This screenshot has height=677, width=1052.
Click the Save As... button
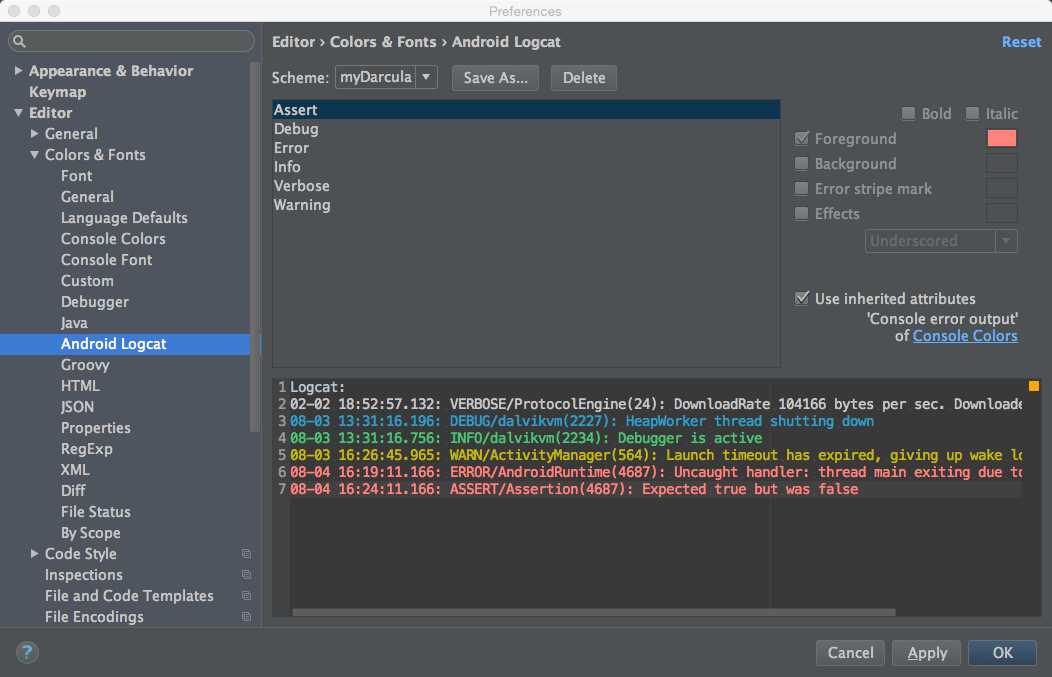[496, 78]
